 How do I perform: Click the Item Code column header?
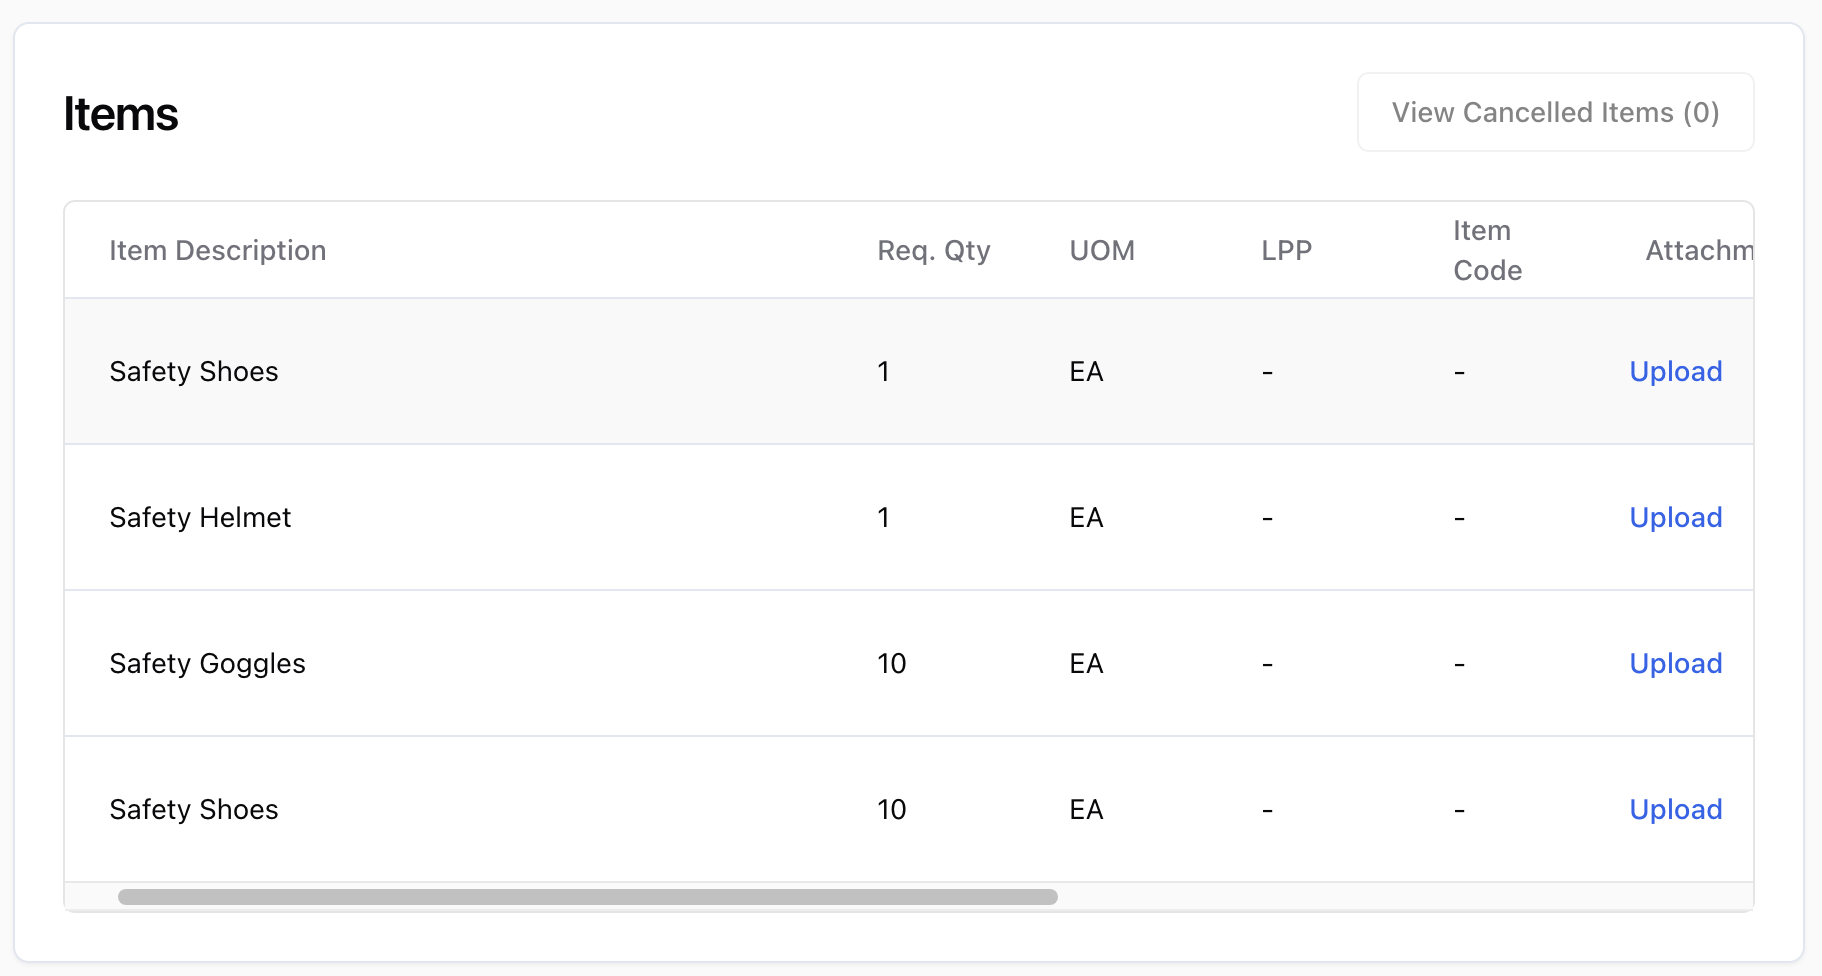tap(1487, 250)
